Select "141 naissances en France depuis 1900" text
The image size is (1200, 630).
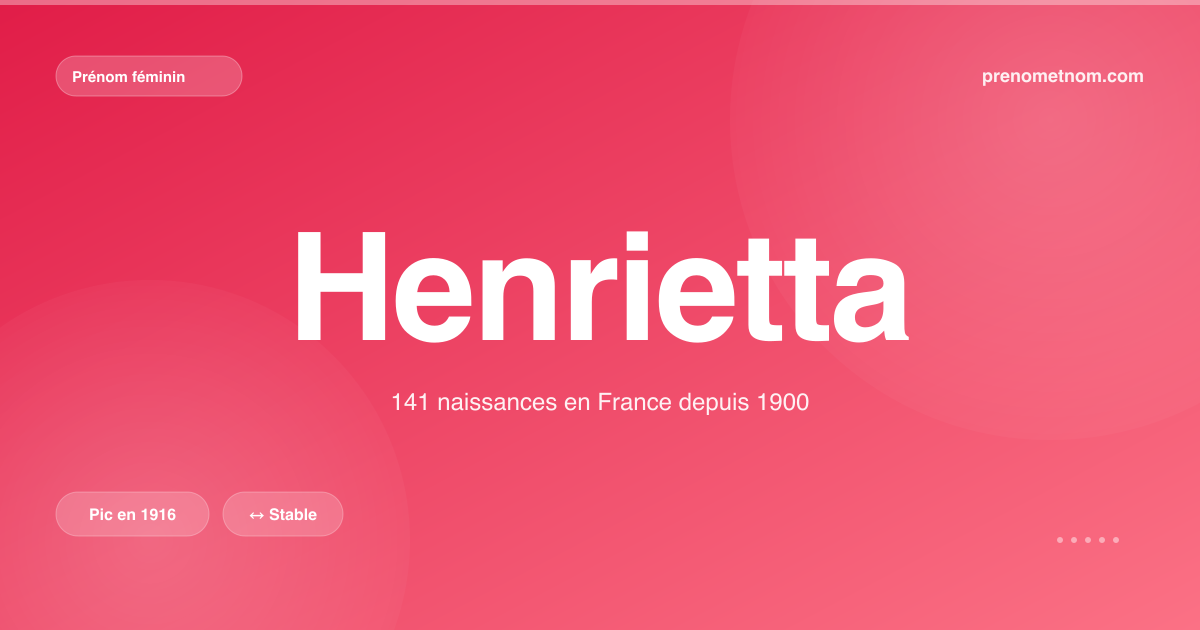click(600, 403)
